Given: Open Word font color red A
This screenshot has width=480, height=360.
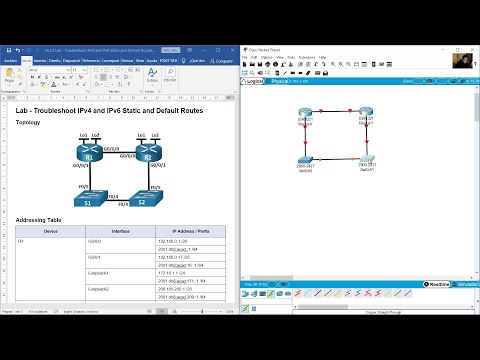Looking at the screenshot, I should pos(54,85).
